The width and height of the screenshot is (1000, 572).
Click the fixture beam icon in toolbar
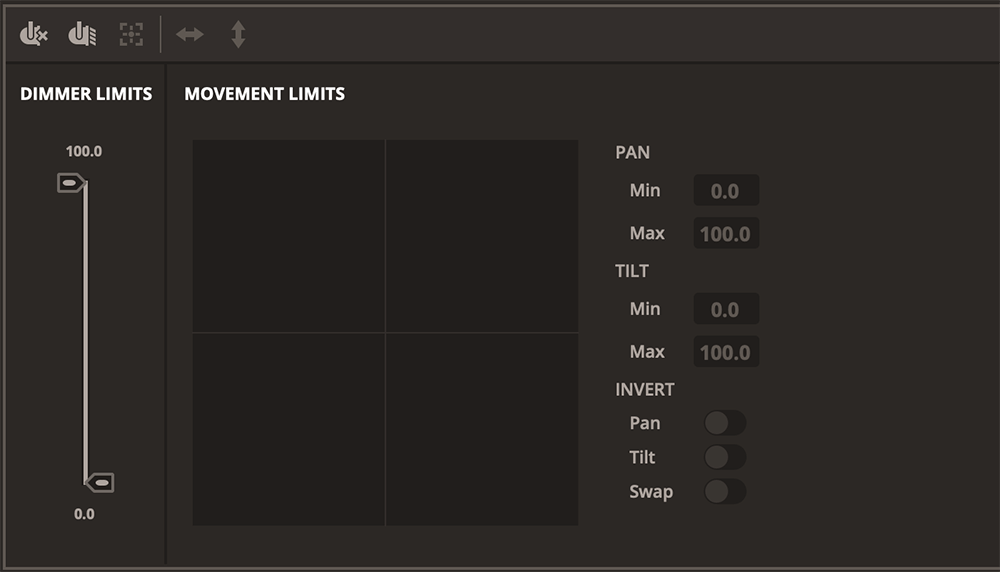82,35
